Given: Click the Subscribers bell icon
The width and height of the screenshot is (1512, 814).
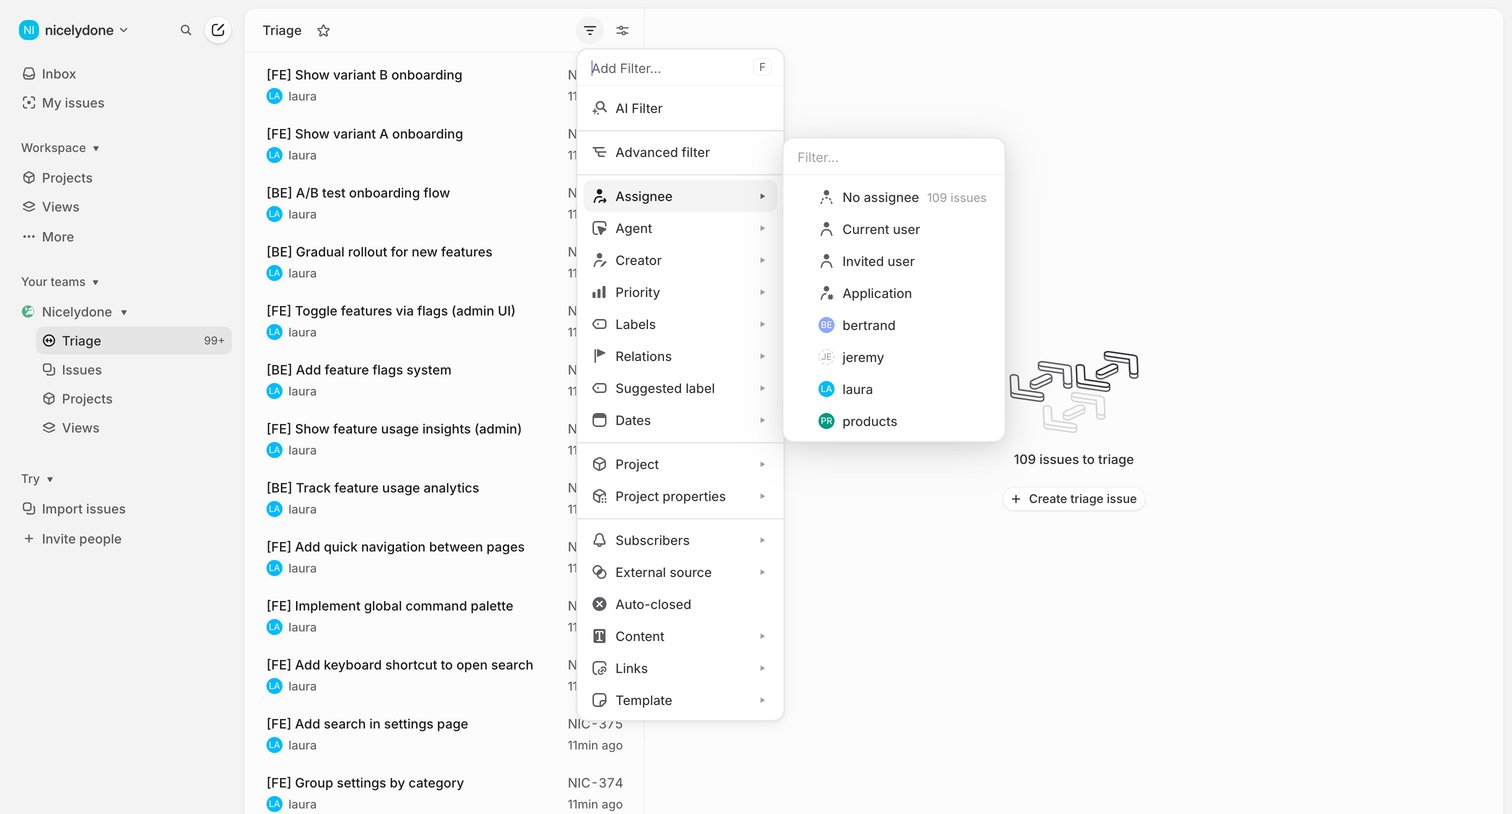Looking at the screenshot, I should click(600, 540).
